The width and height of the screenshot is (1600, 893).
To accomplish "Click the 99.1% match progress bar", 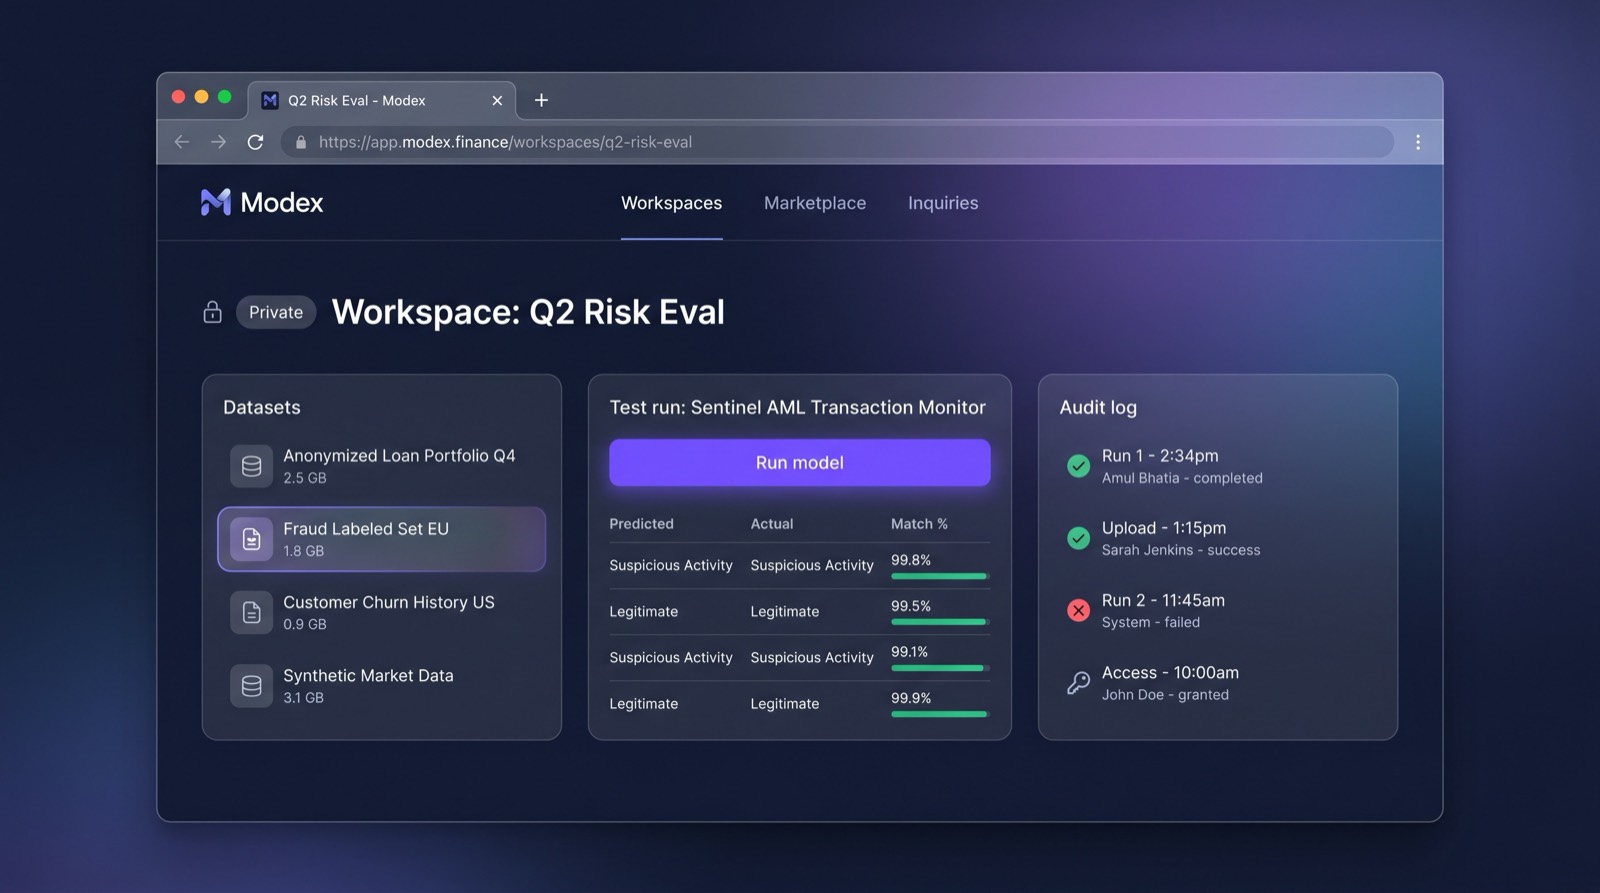I will 940,668.
